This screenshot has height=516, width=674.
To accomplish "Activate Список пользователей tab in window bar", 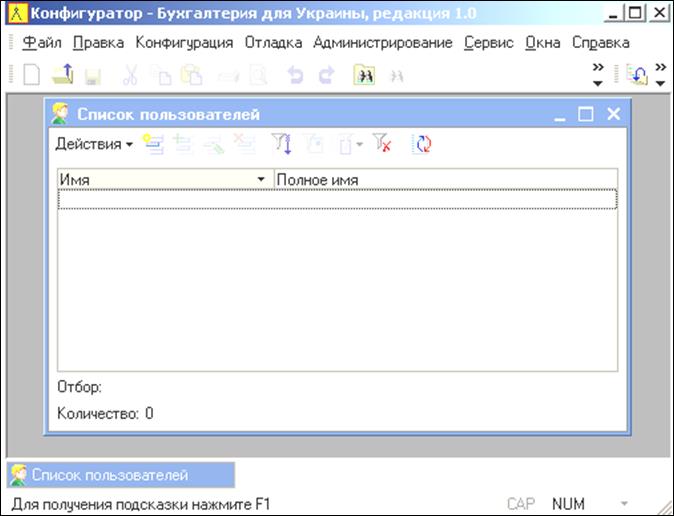I will coord(121,475).
